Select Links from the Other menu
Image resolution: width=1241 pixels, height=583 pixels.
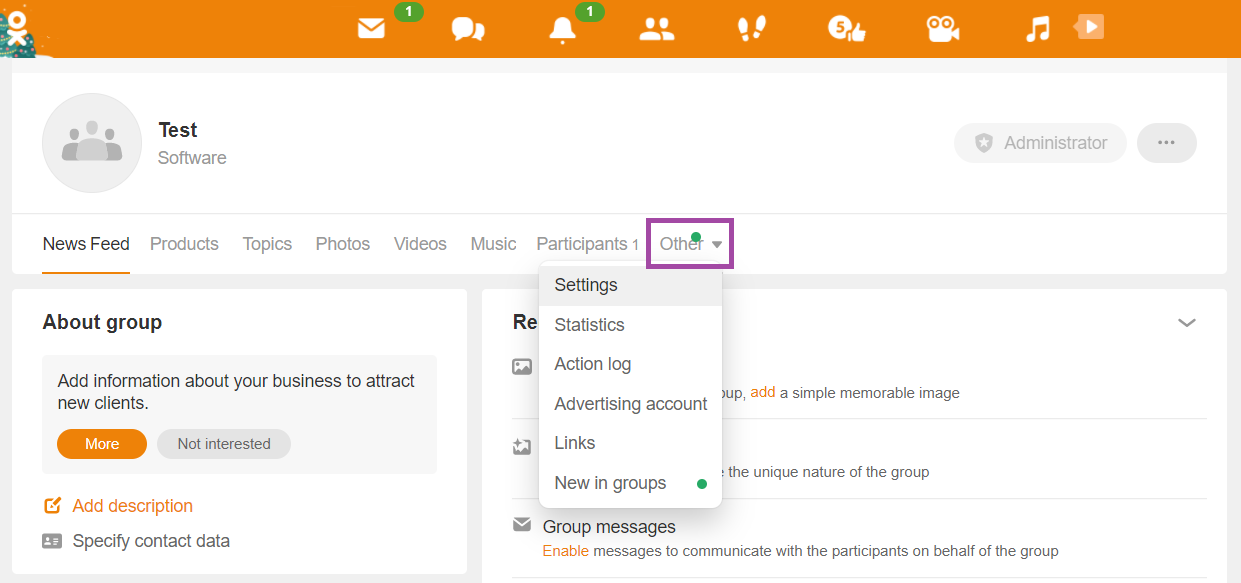pos(630,443)
